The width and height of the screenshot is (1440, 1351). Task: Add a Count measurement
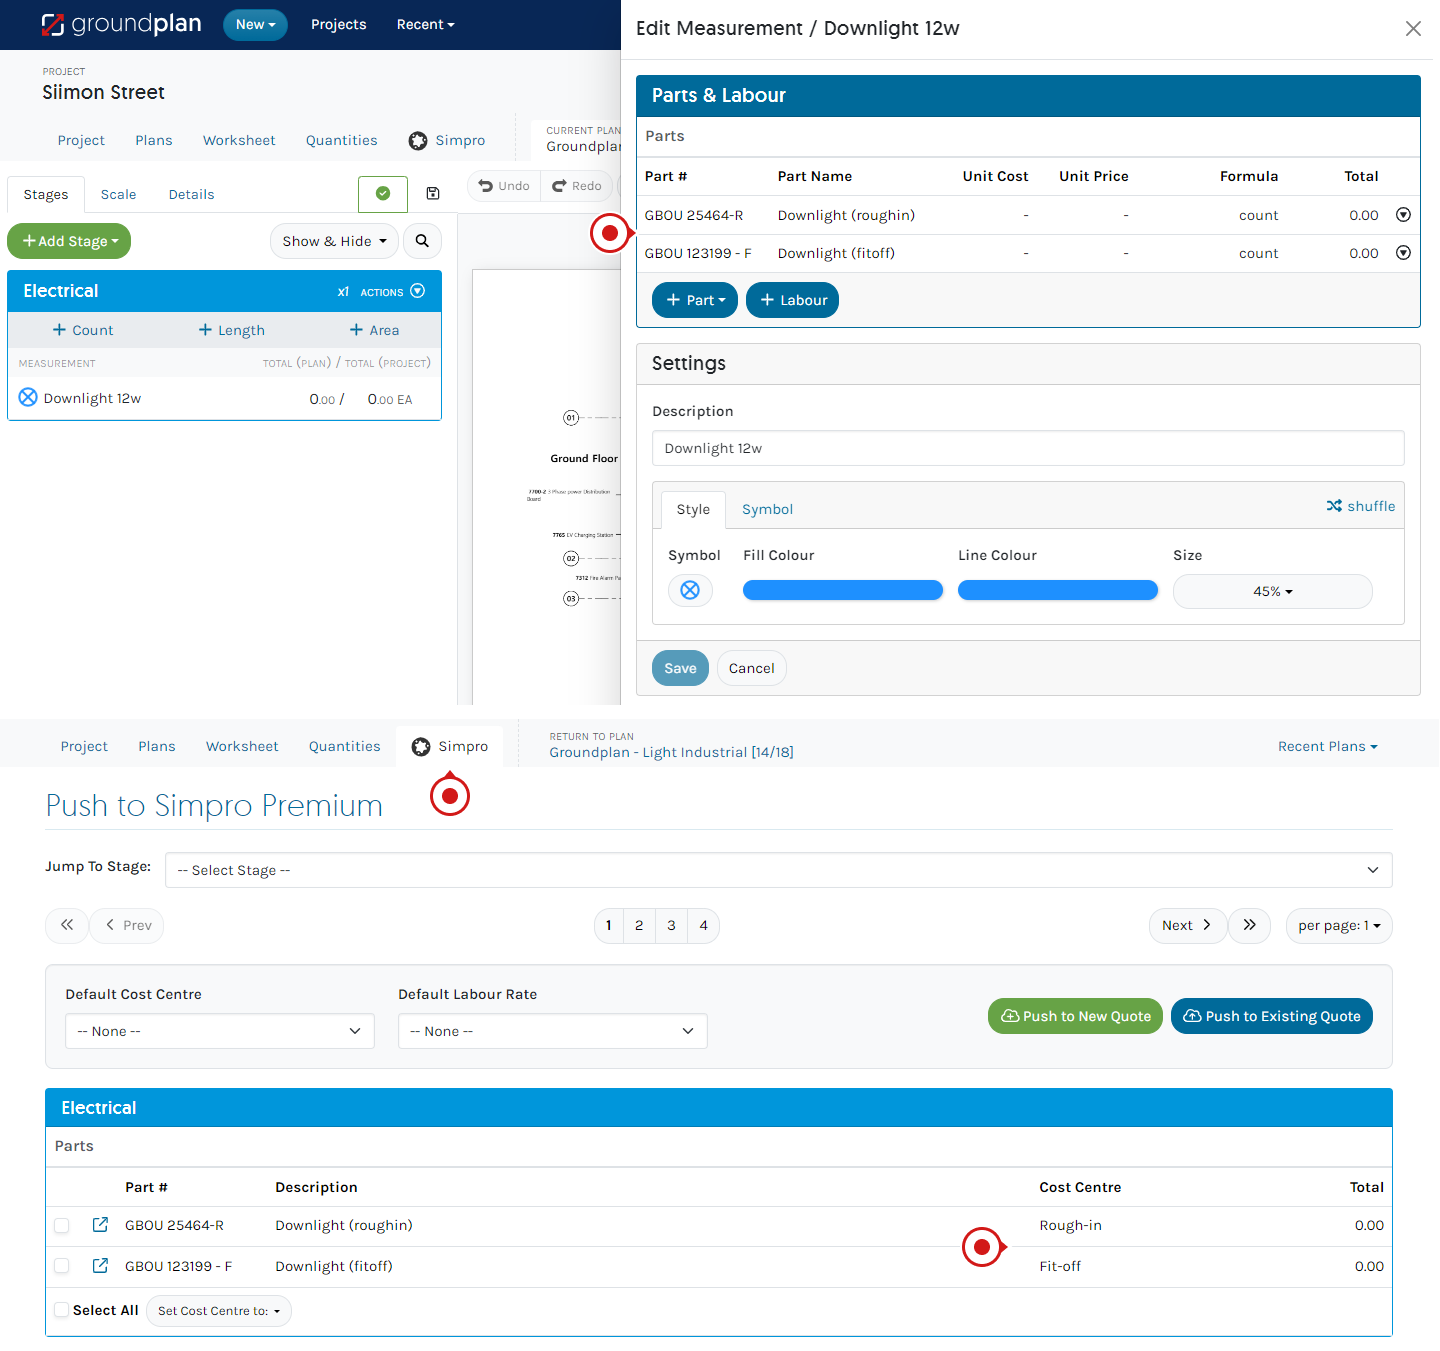point(83,330)
